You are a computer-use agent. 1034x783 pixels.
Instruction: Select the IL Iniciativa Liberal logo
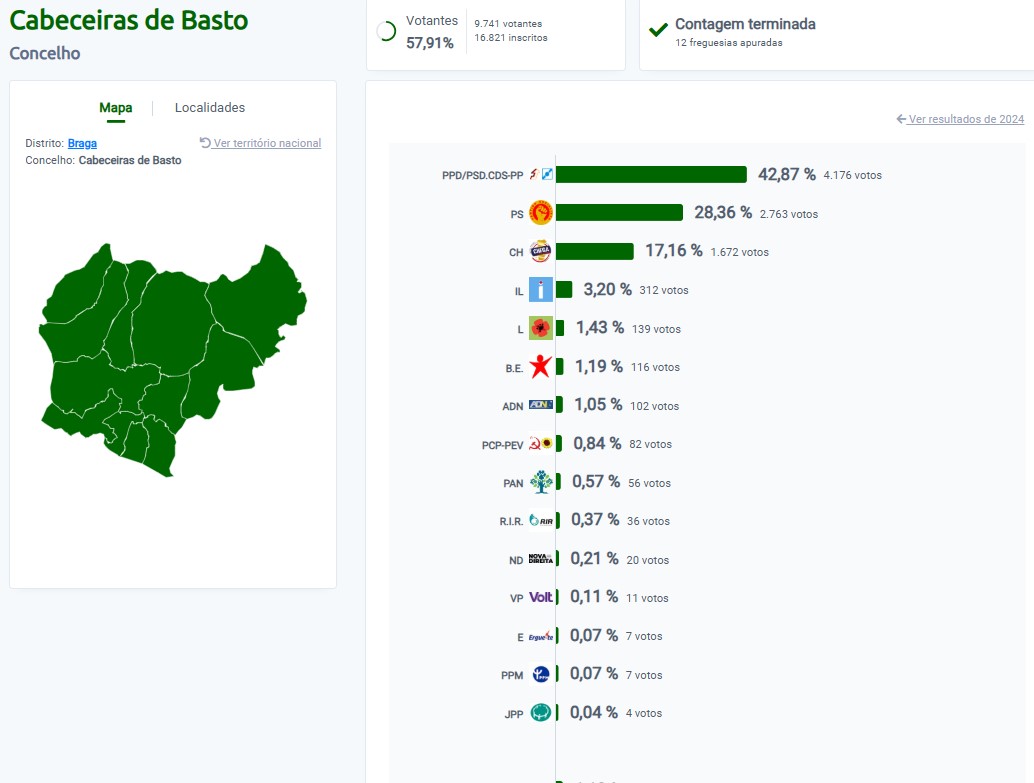coord(541,290)
